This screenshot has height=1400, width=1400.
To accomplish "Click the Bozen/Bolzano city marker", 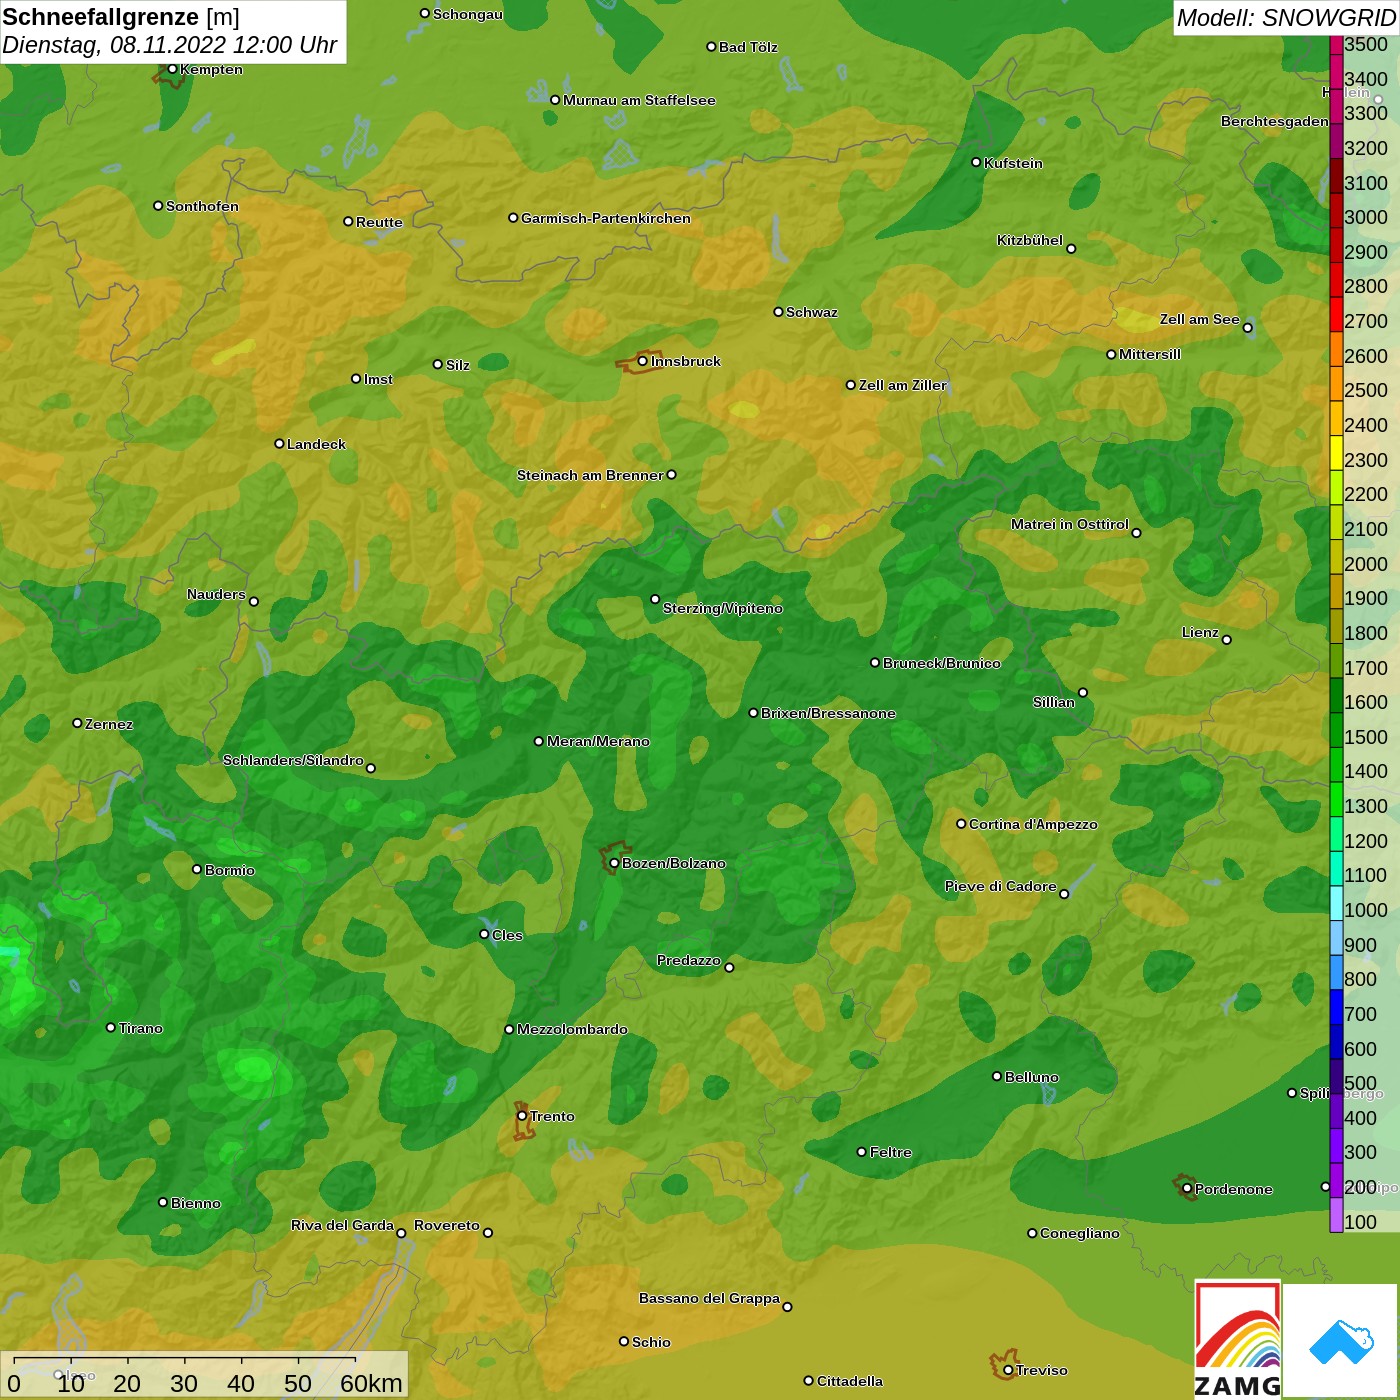I will [614, 863].
